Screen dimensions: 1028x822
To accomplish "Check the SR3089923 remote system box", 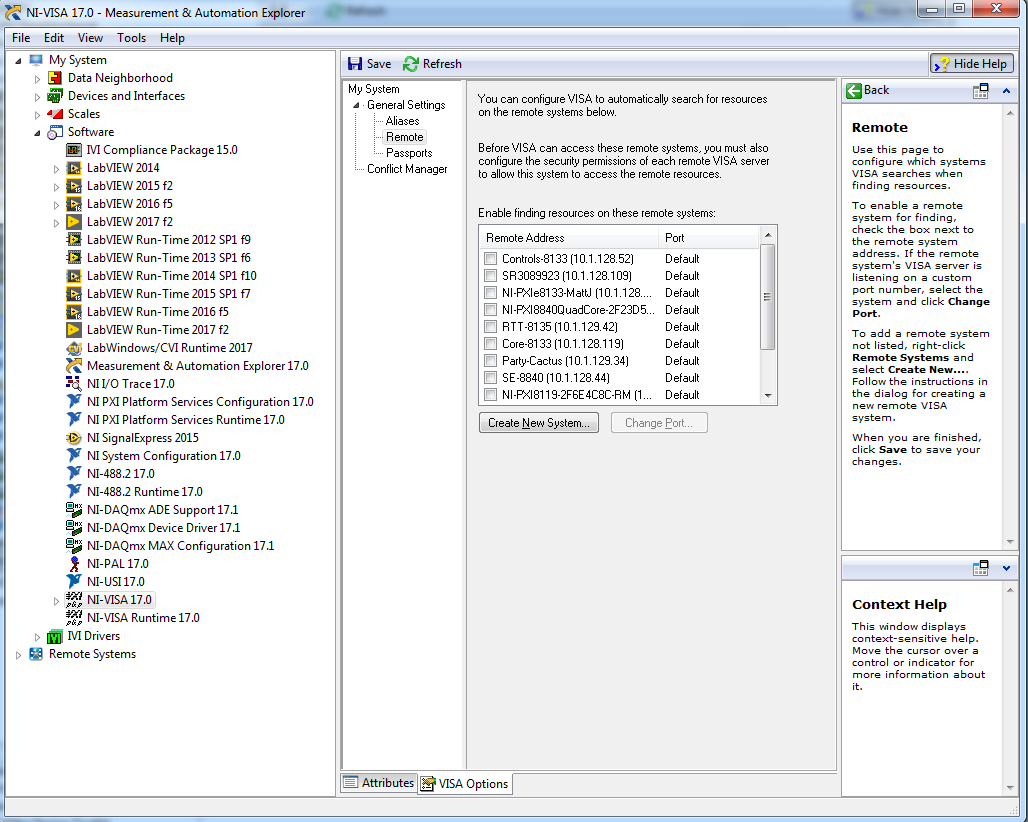I will coord(490,276).
